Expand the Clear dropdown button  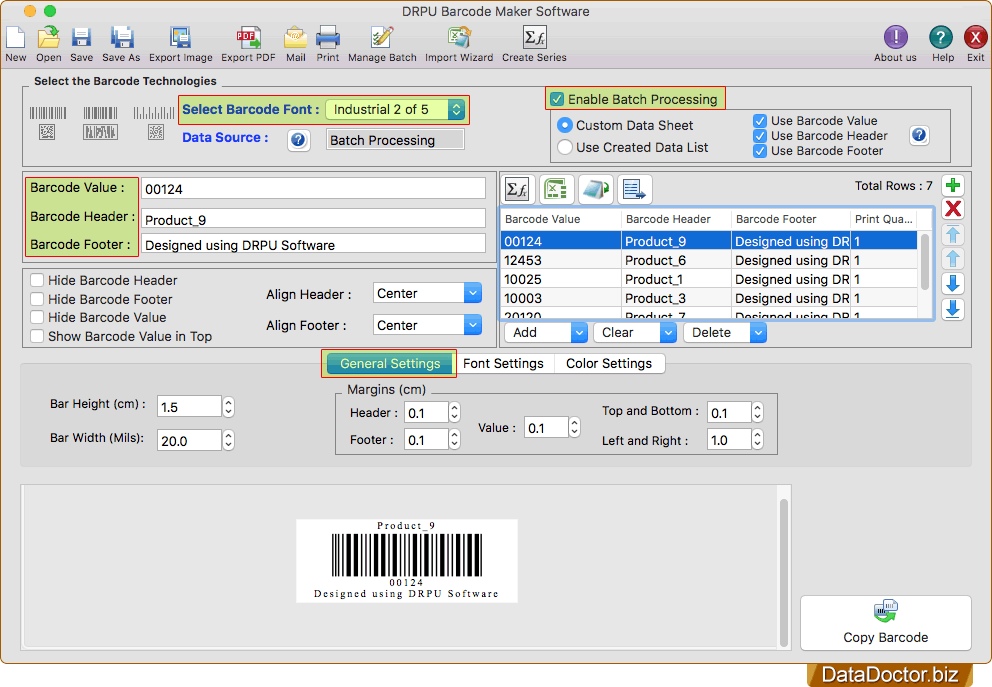pos(668,333)
